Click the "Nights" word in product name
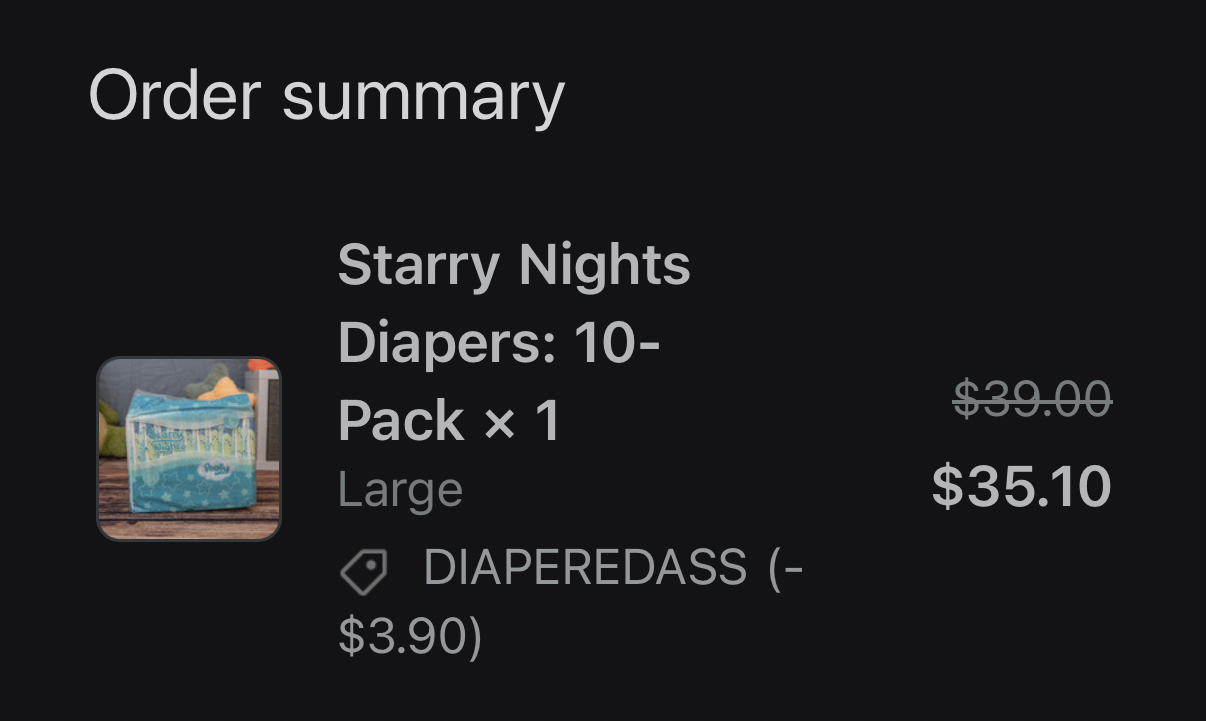The height and width of the screenshot is (721, 1206). click(x=604, y=266)
